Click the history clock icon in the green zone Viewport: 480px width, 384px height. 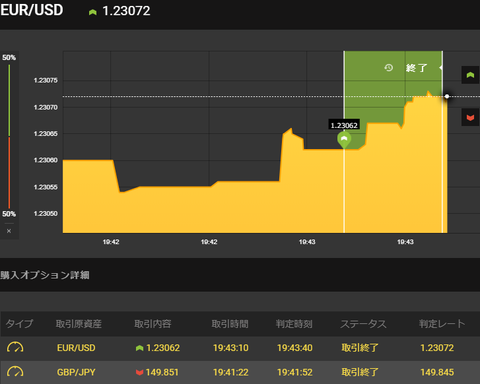[x=388, y=68]
